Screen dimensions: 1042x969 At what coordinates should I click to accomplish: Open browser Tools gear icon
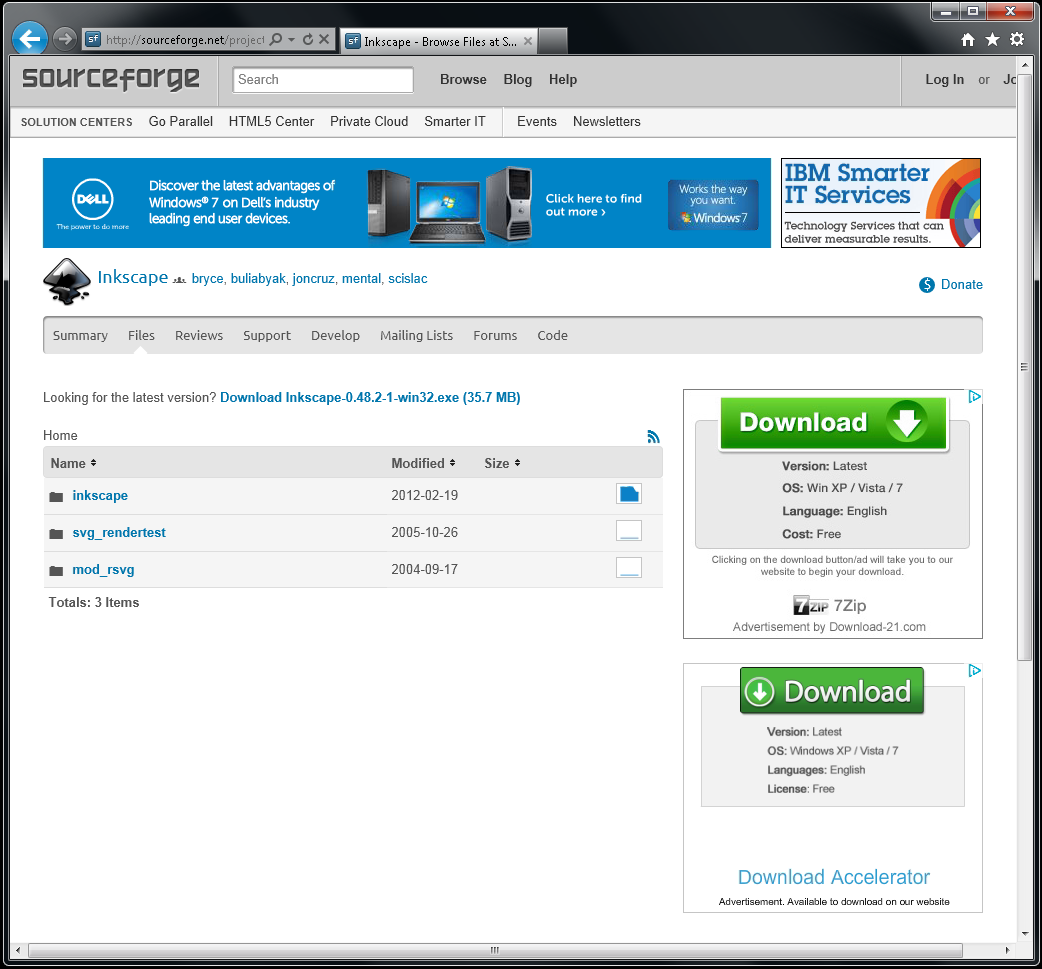pos(1017,40)
